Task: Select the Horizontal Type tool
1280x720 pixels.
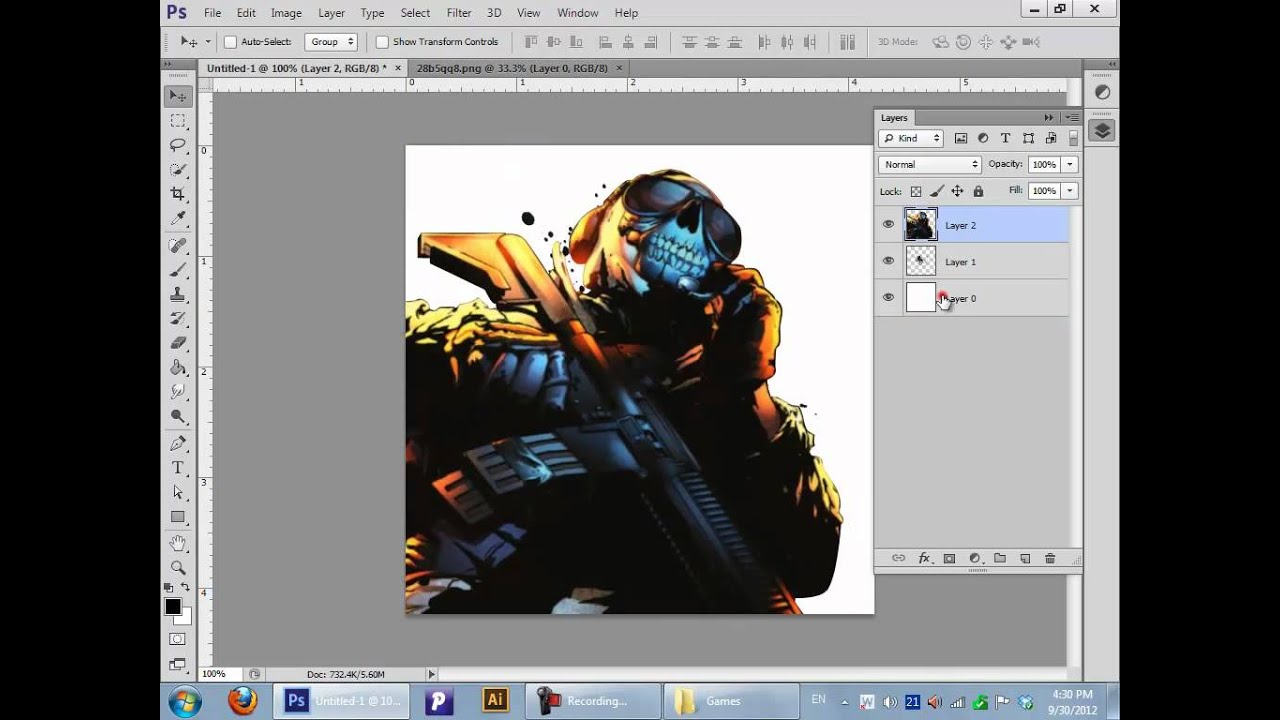Action: pos(178,468)
